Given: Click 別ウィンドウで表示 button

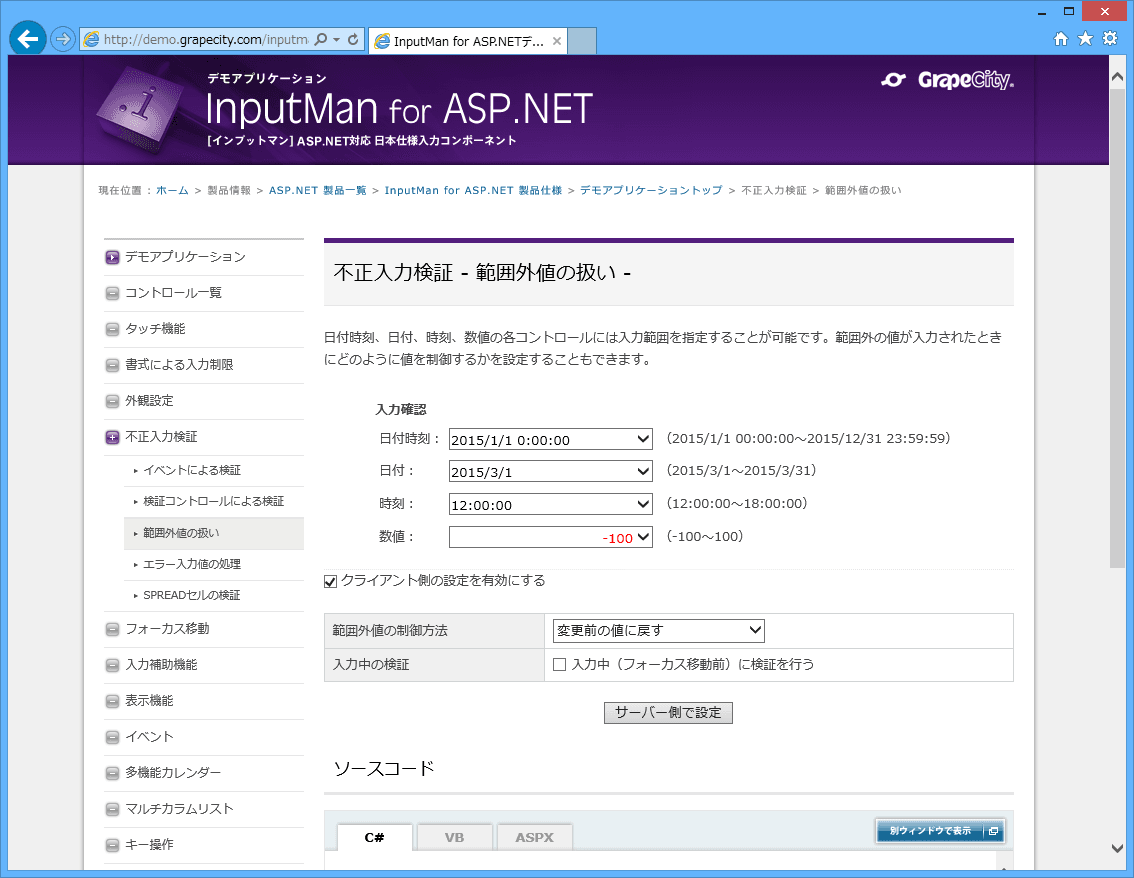Looking at the screenshot, I should pos(939,831).
